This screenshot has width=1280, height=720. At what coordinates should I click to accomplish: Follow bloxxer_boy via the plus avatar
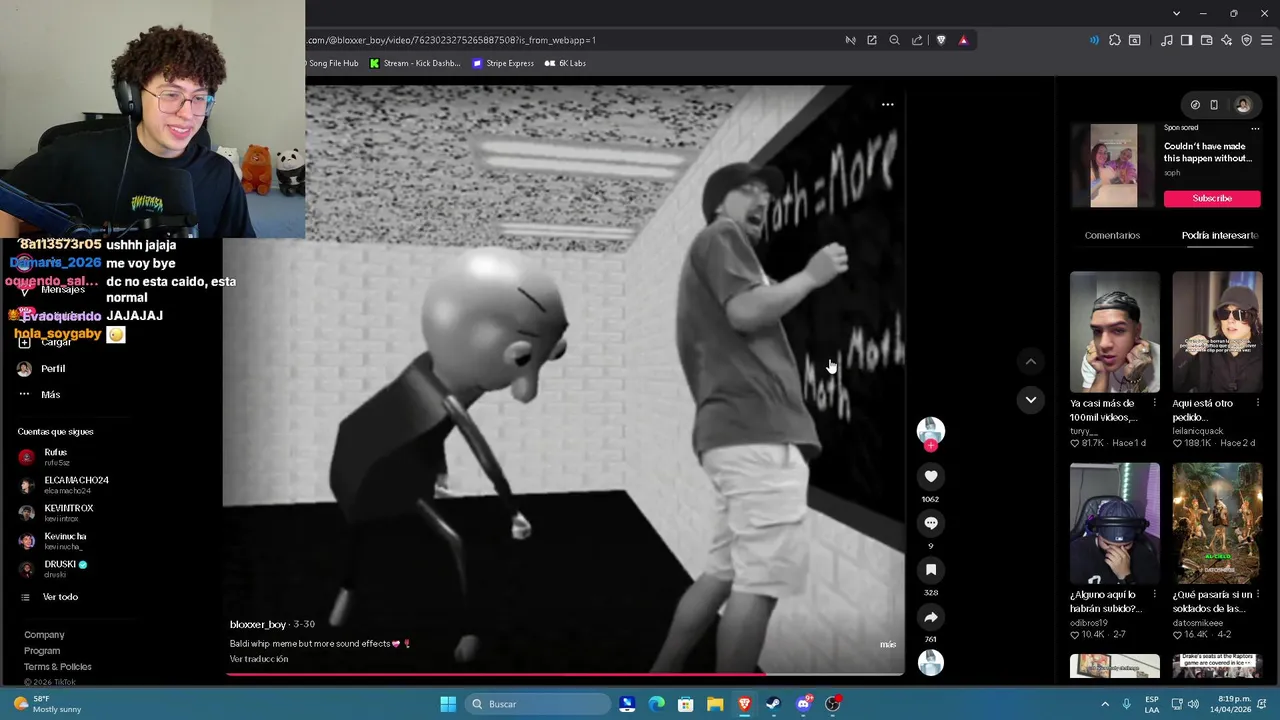[931, 445]
